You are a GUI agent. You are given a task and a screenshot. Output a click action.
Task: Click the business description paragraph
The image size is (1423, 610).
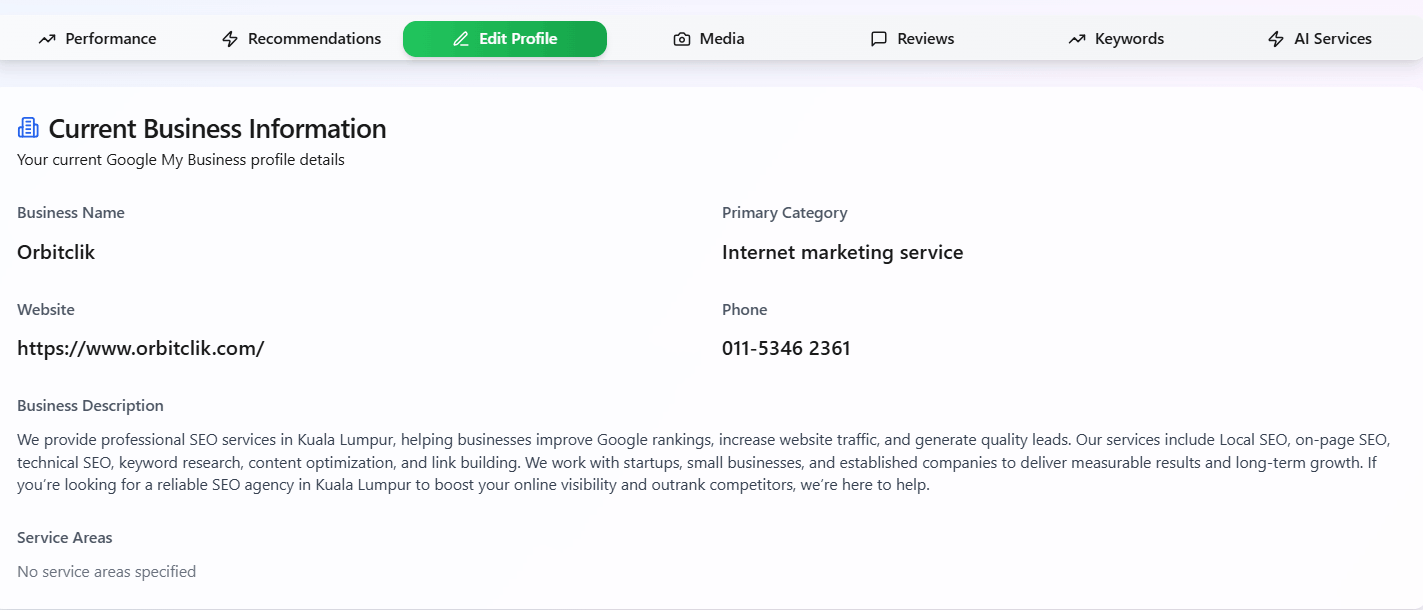pyautogui.click(x=700, y=463)
